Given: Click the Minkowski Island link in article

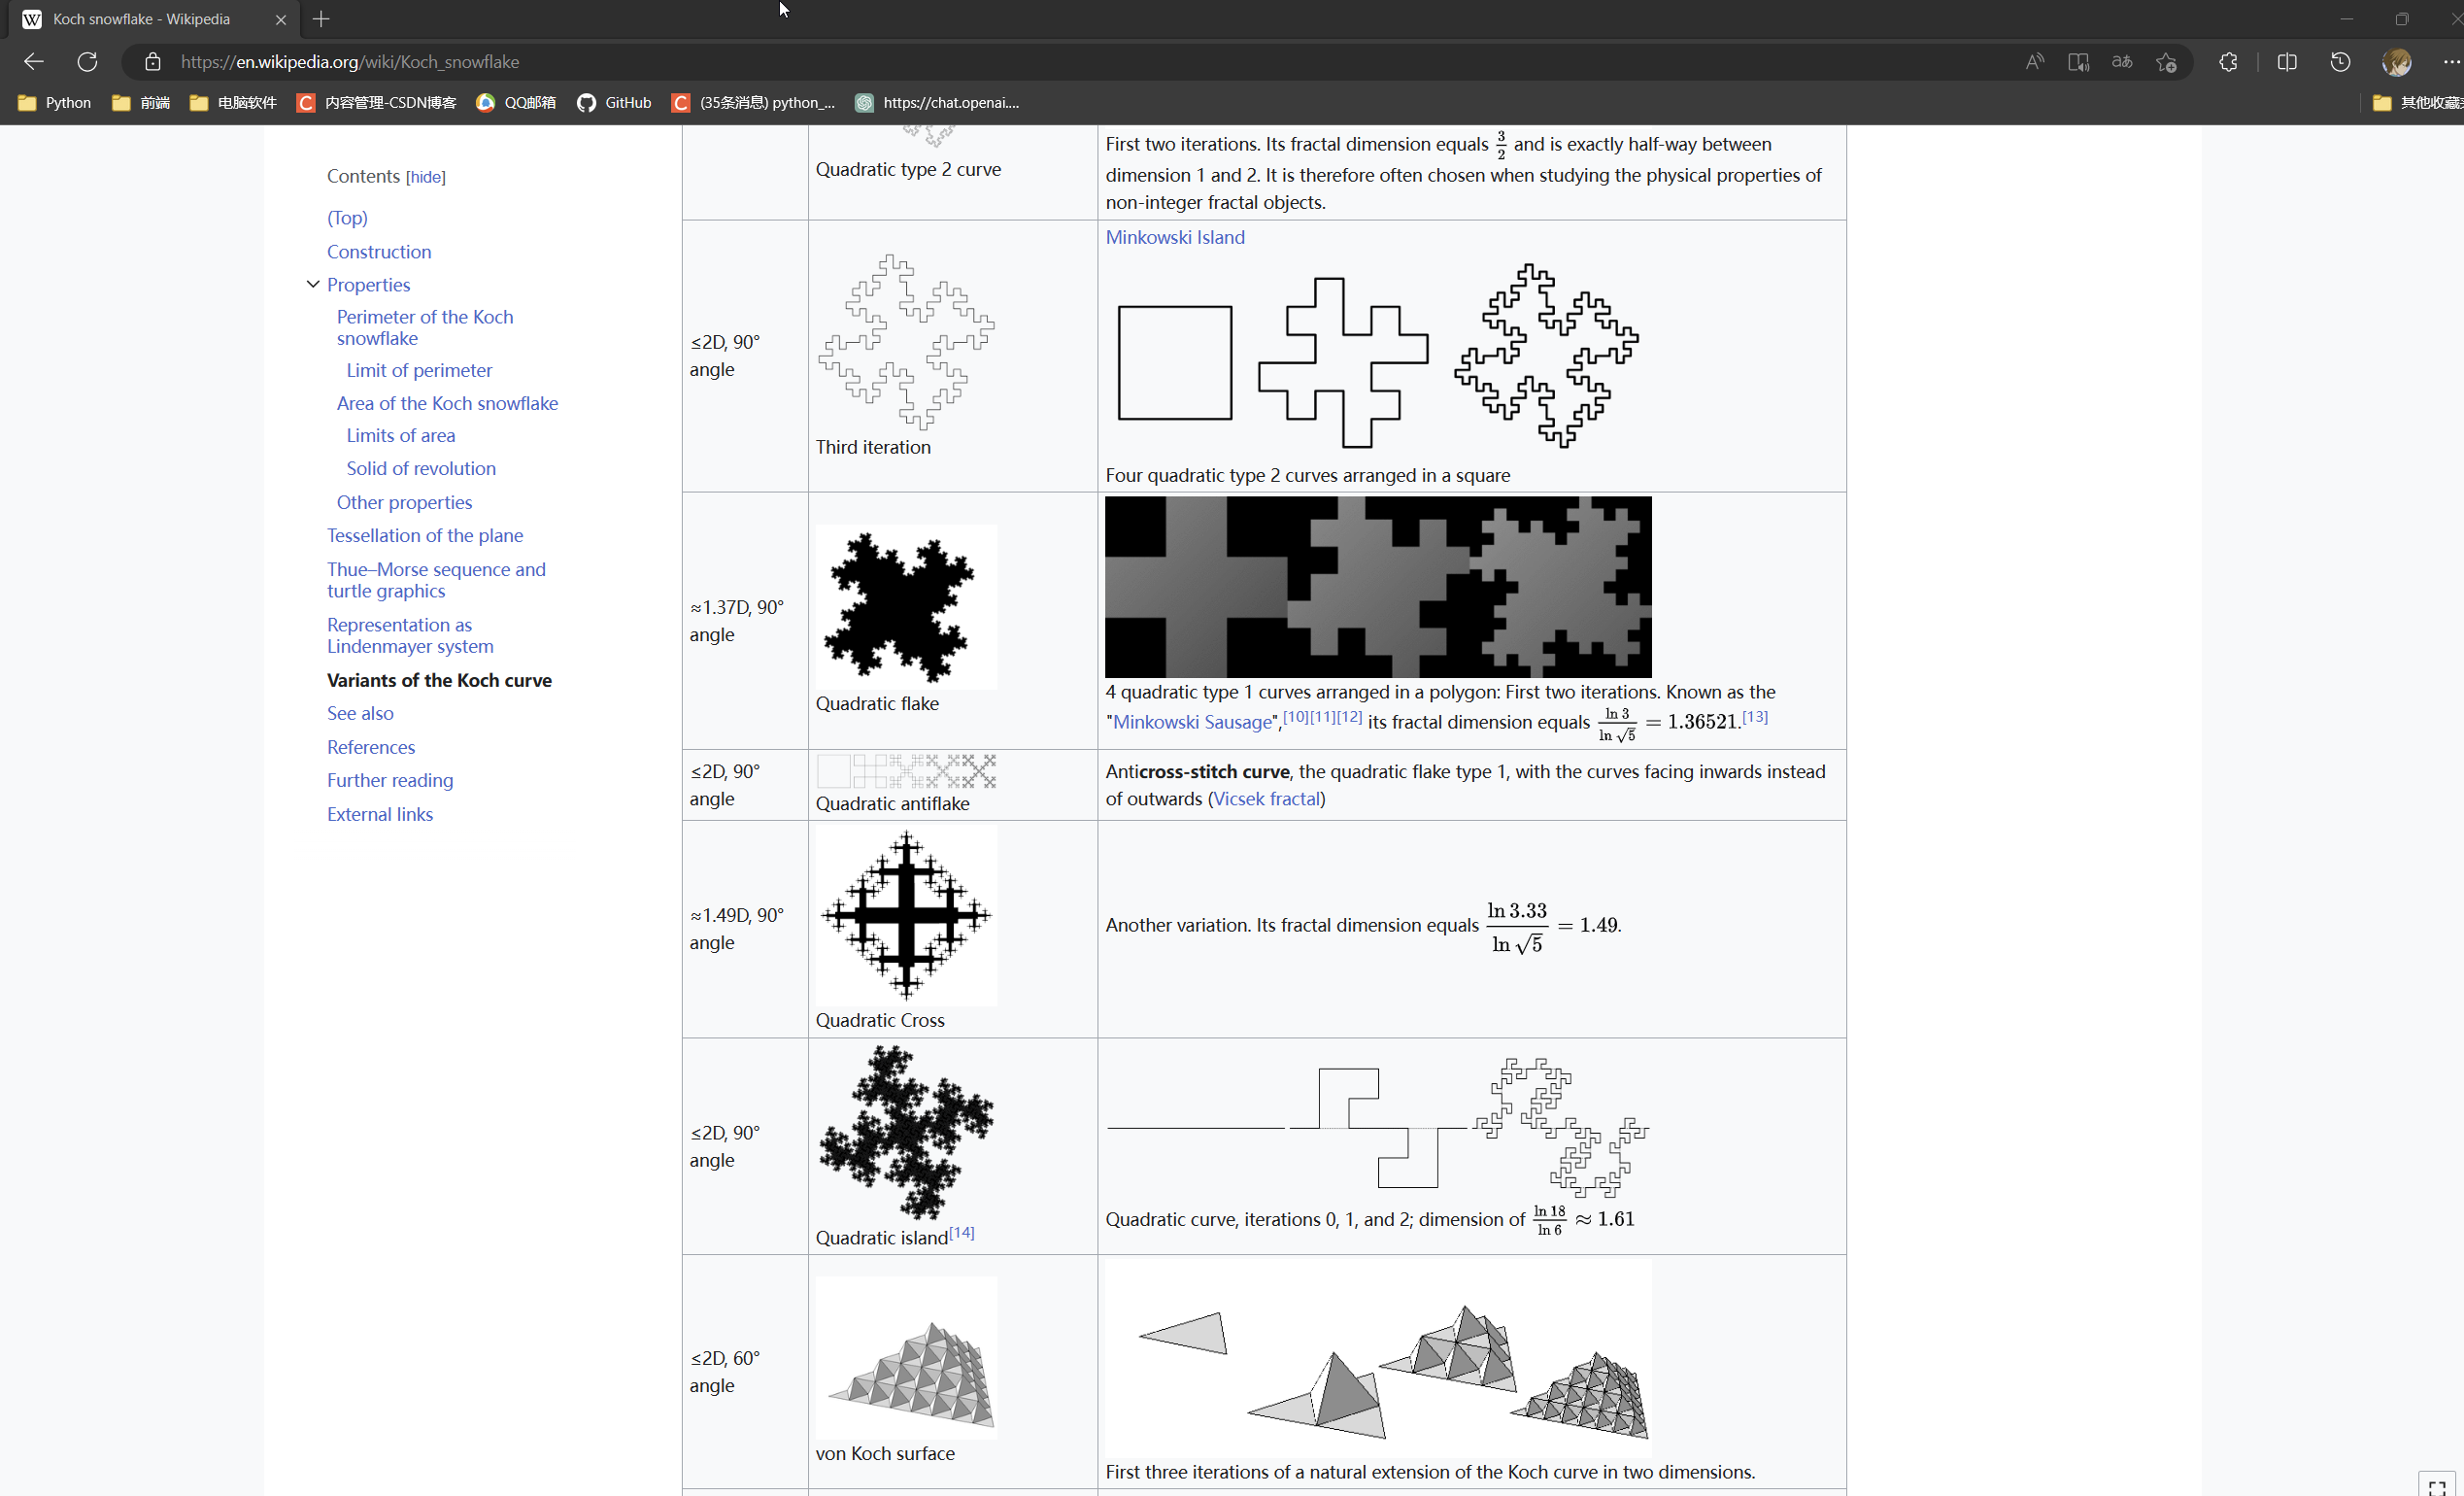Looking at the screenshot, I should [1174, 236].
